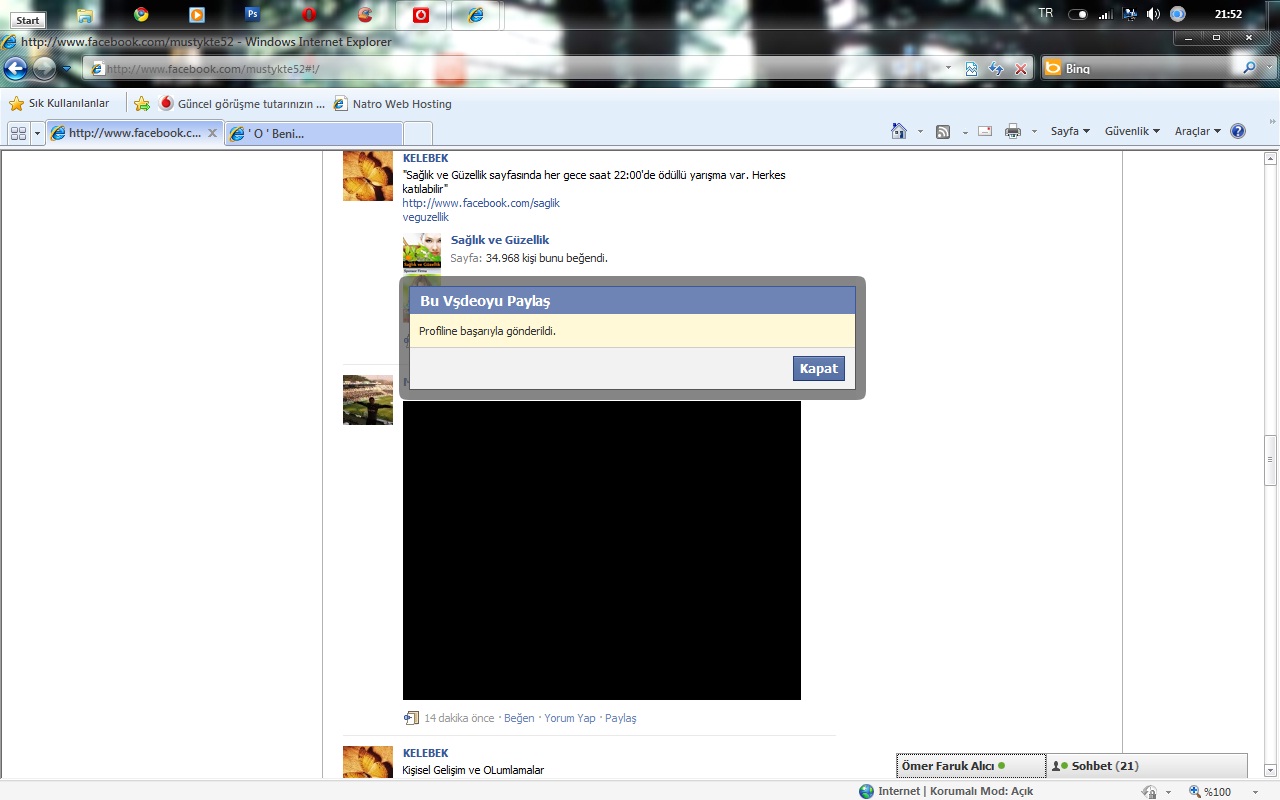Open the Sayfa menu
The height and width of the screenshot is (800, 1280).
(1070, 131)
